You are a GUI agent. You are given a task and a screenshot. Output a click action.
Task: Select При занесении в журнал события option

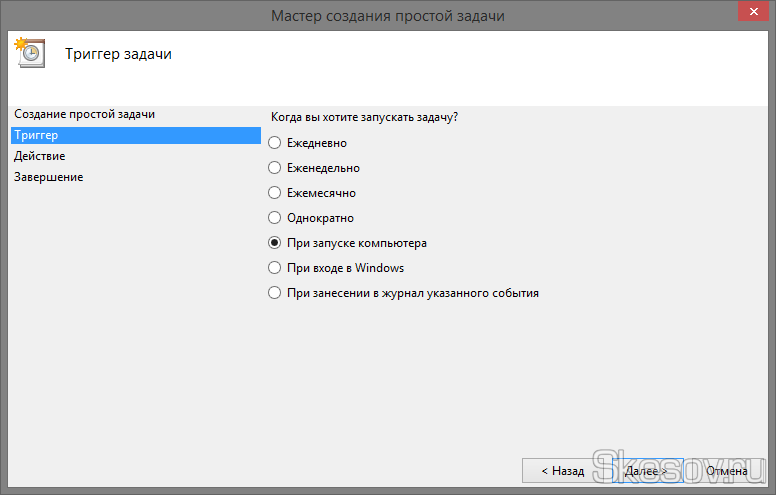coord(275,293)
